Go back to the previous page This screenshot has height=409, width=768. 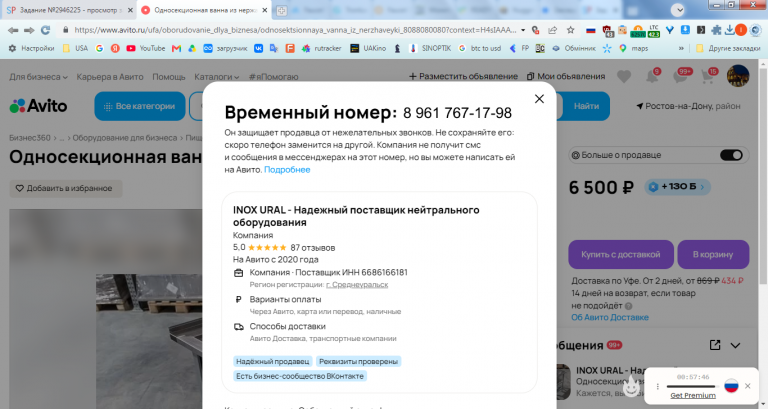click(x=13, y=30)
